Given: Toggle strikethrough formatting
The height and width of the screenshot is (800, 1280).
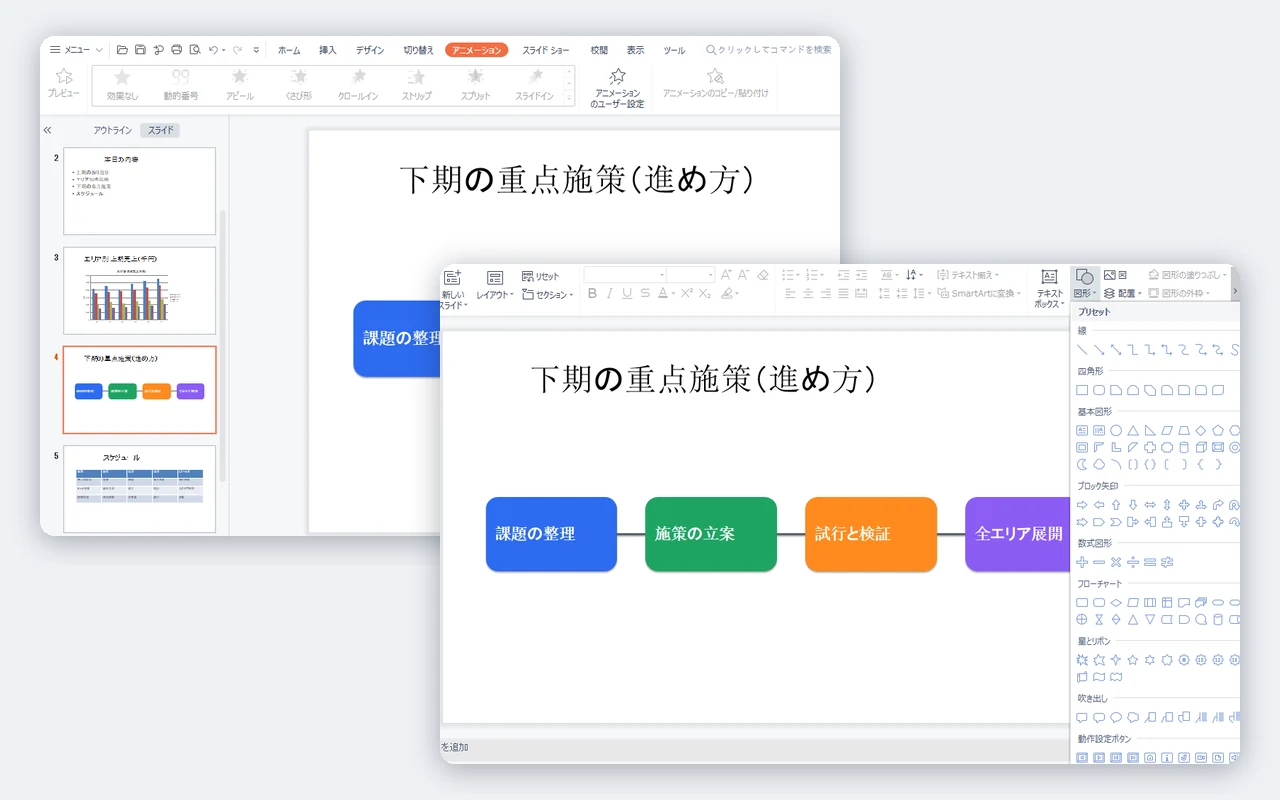Looking at the screenshot, I should (645, 293).
